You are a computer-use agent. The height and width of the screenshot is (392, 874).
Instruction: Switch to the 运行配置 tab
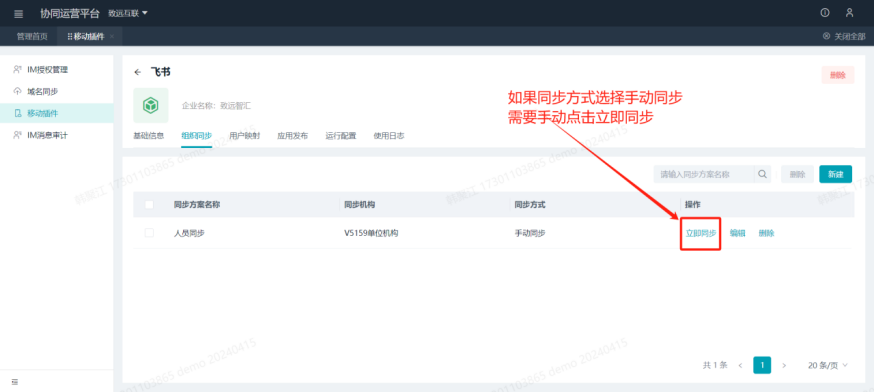pos(341,135)
